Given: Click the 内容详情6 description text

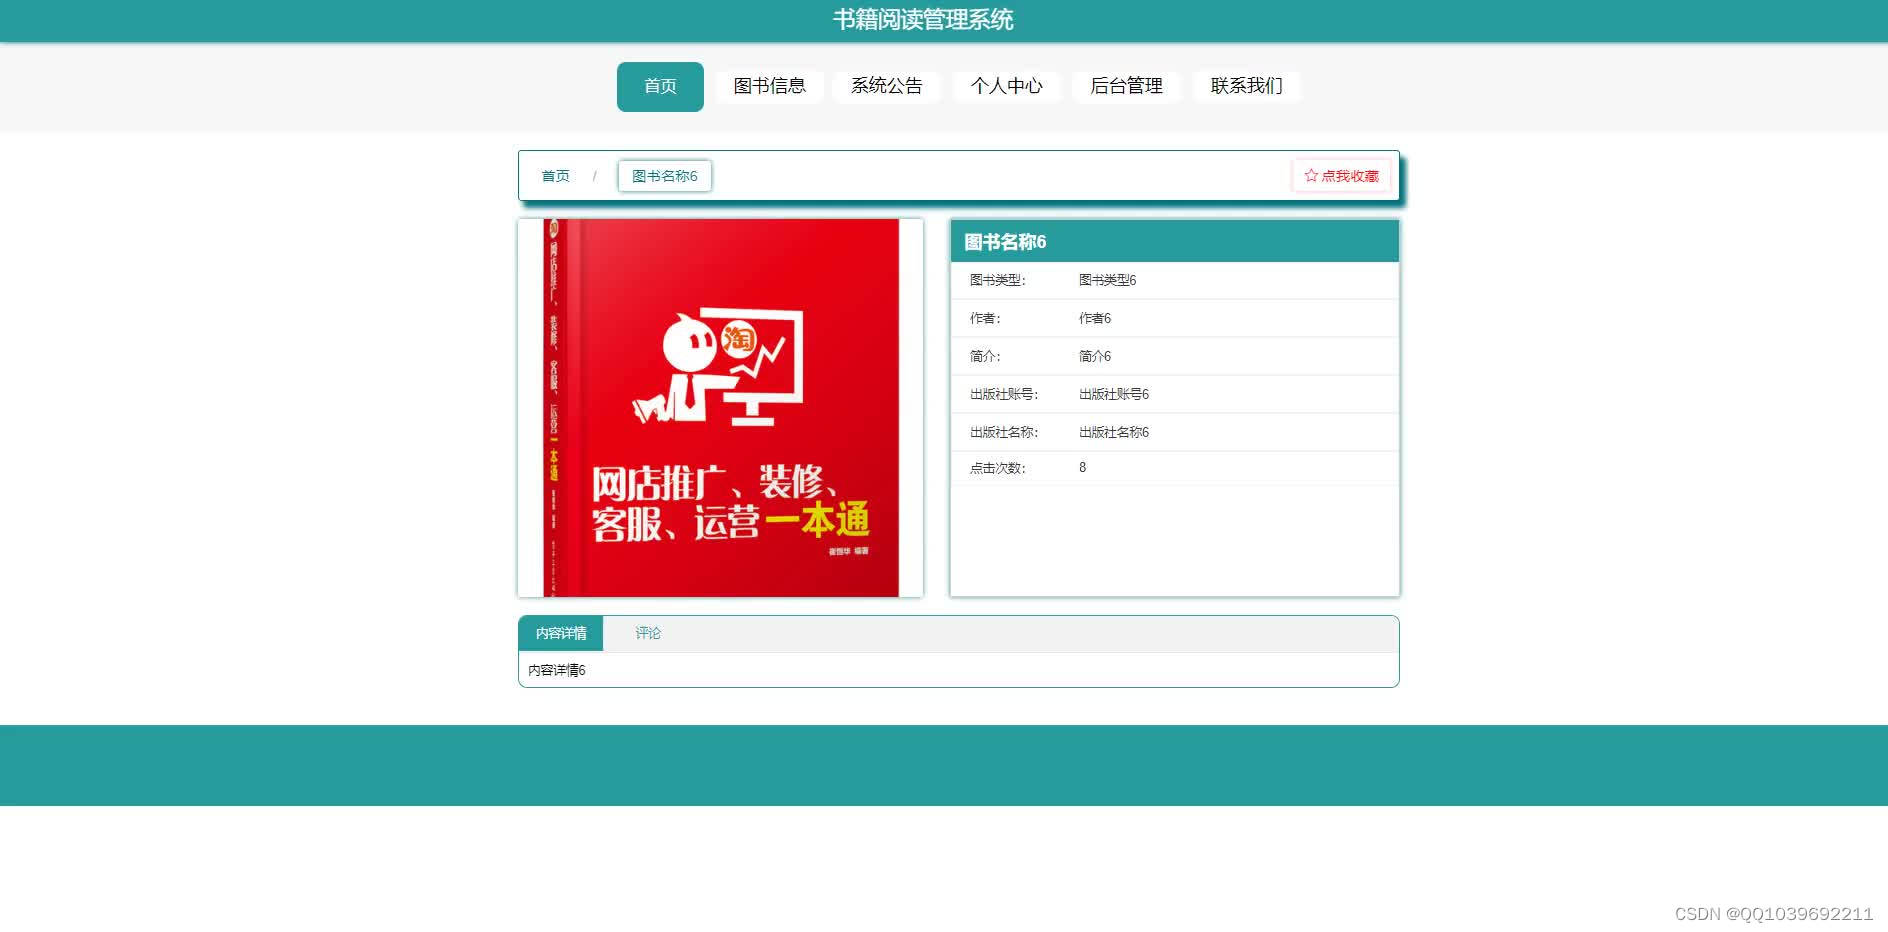Looking at the screenshot, I should pyautogui.click(x=556, y=670).
